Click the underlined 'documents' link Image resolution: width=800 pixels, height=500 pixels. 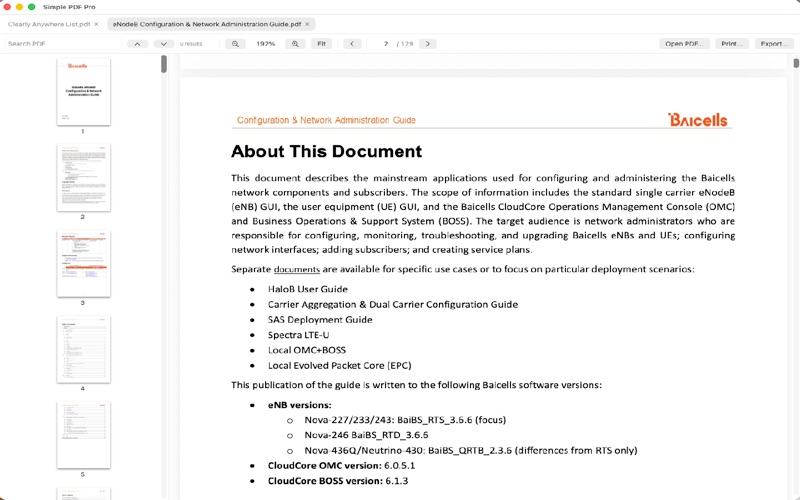click(297, 269)
